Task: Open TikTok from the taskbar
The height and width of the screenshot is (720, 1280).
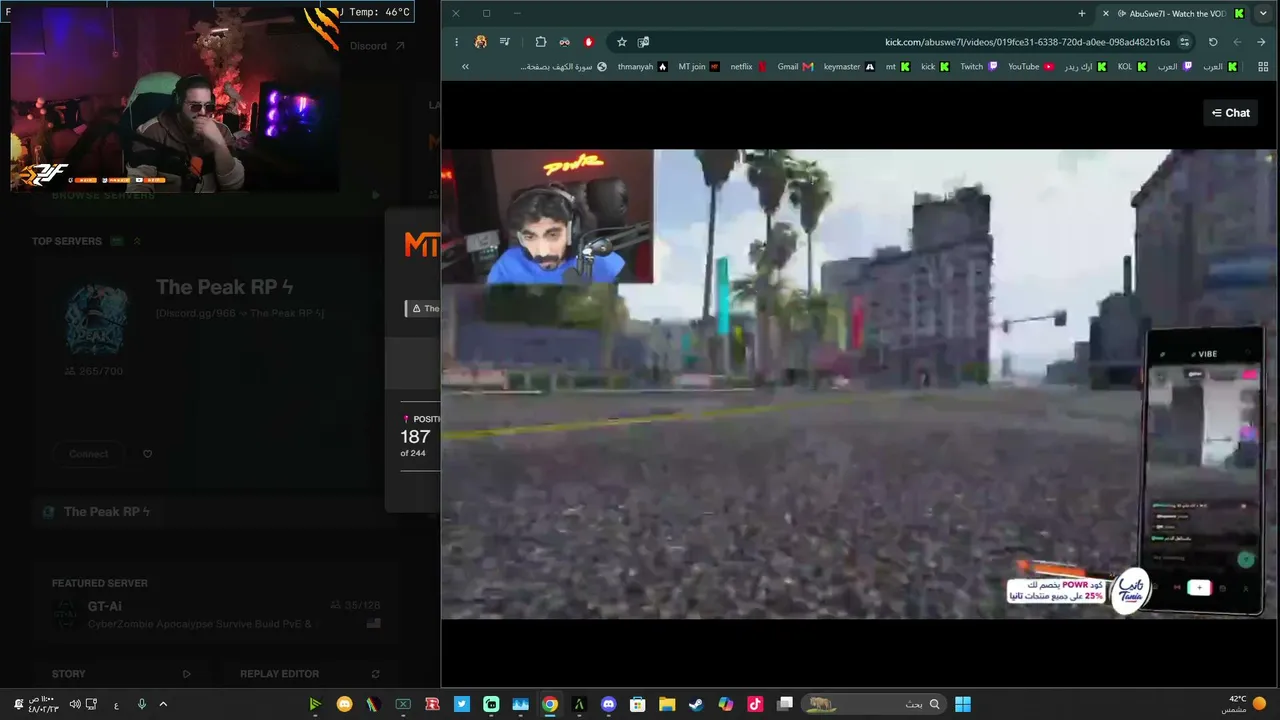Action: (x=755, y=704)
